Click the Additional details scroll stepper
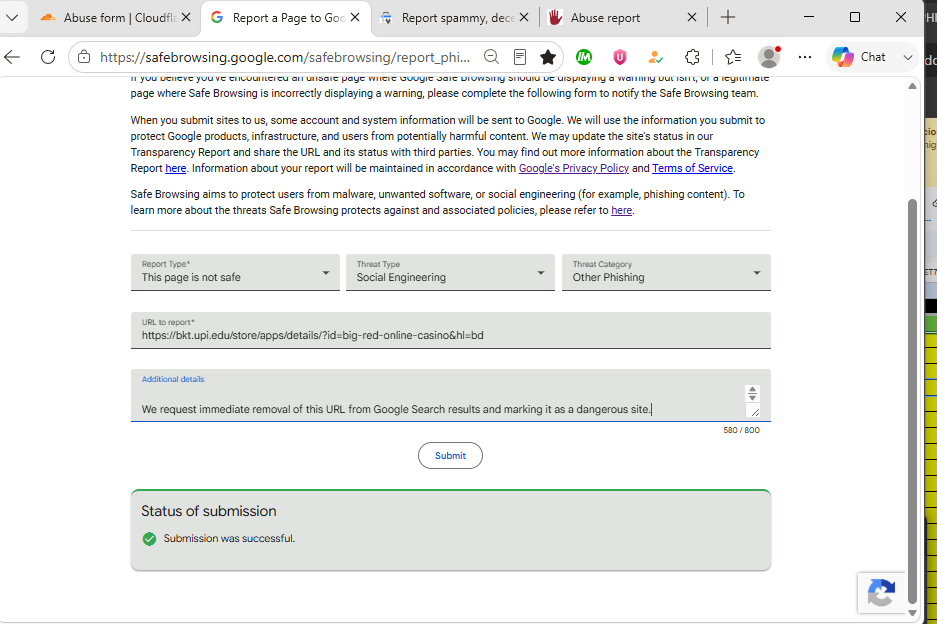The height and width of the screenshot is (624, 937). pyautogui.click(x=752, y=393)
